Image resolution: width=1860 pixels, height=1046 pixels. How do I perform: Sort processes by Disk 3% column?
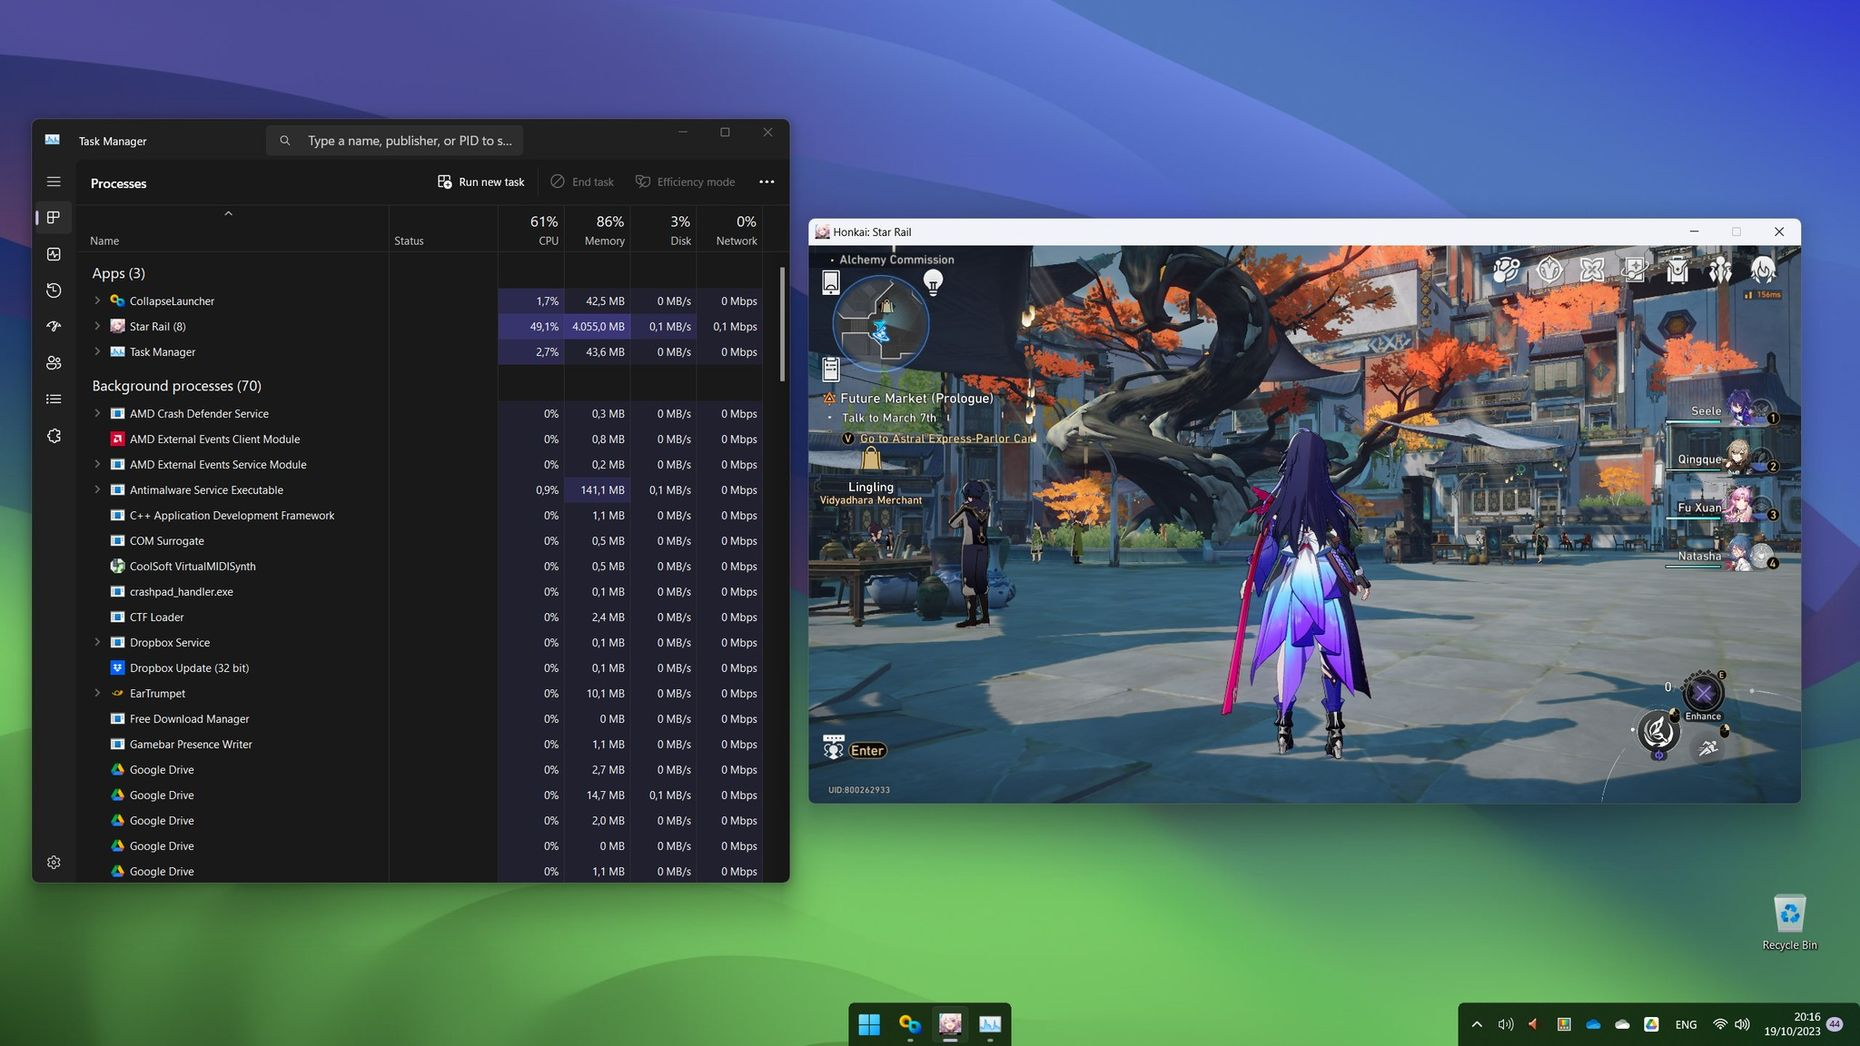[664, 229]
